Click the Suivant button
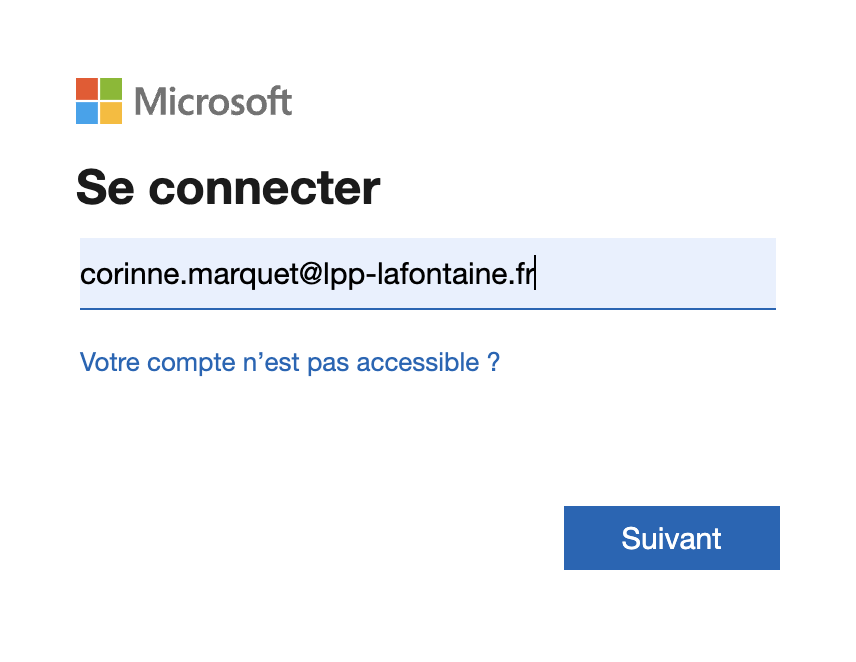856x662 pixels. 671,538
